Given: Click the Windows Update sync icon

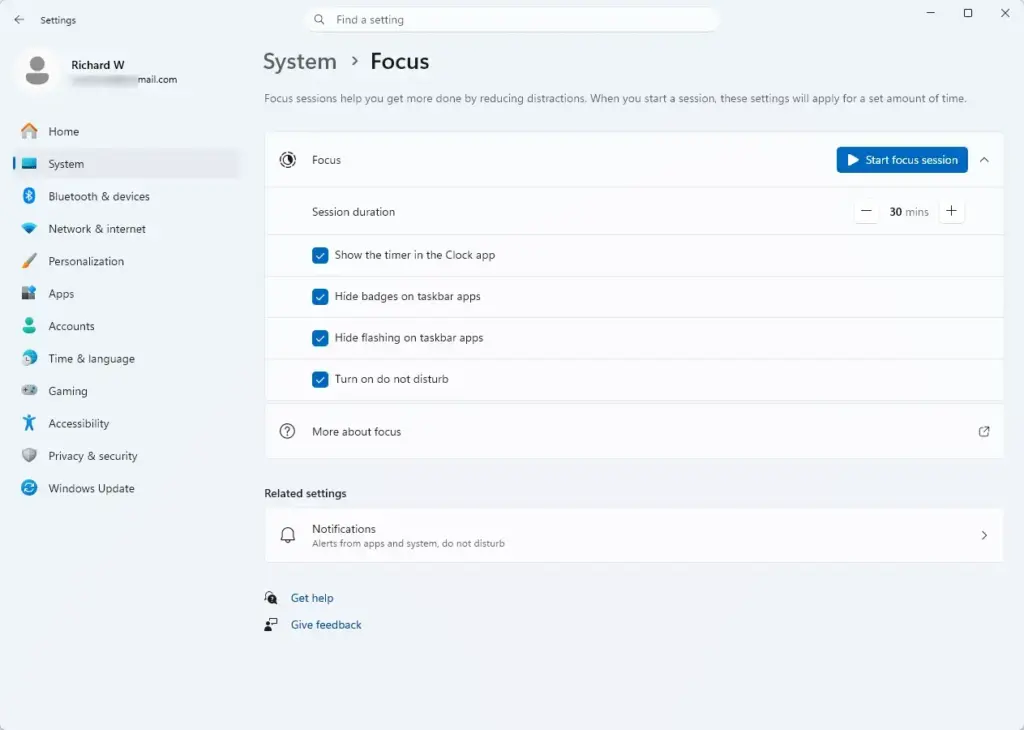Looking at the screenshot, I should coord(29,488).
